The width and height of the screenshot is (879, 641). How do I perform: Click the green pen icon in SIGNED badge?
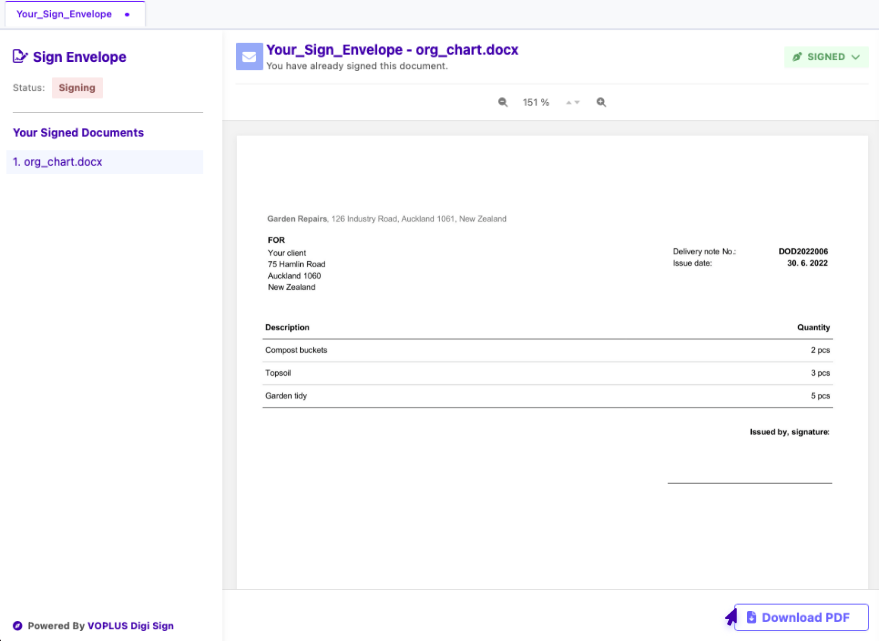(x=797, y=57)
